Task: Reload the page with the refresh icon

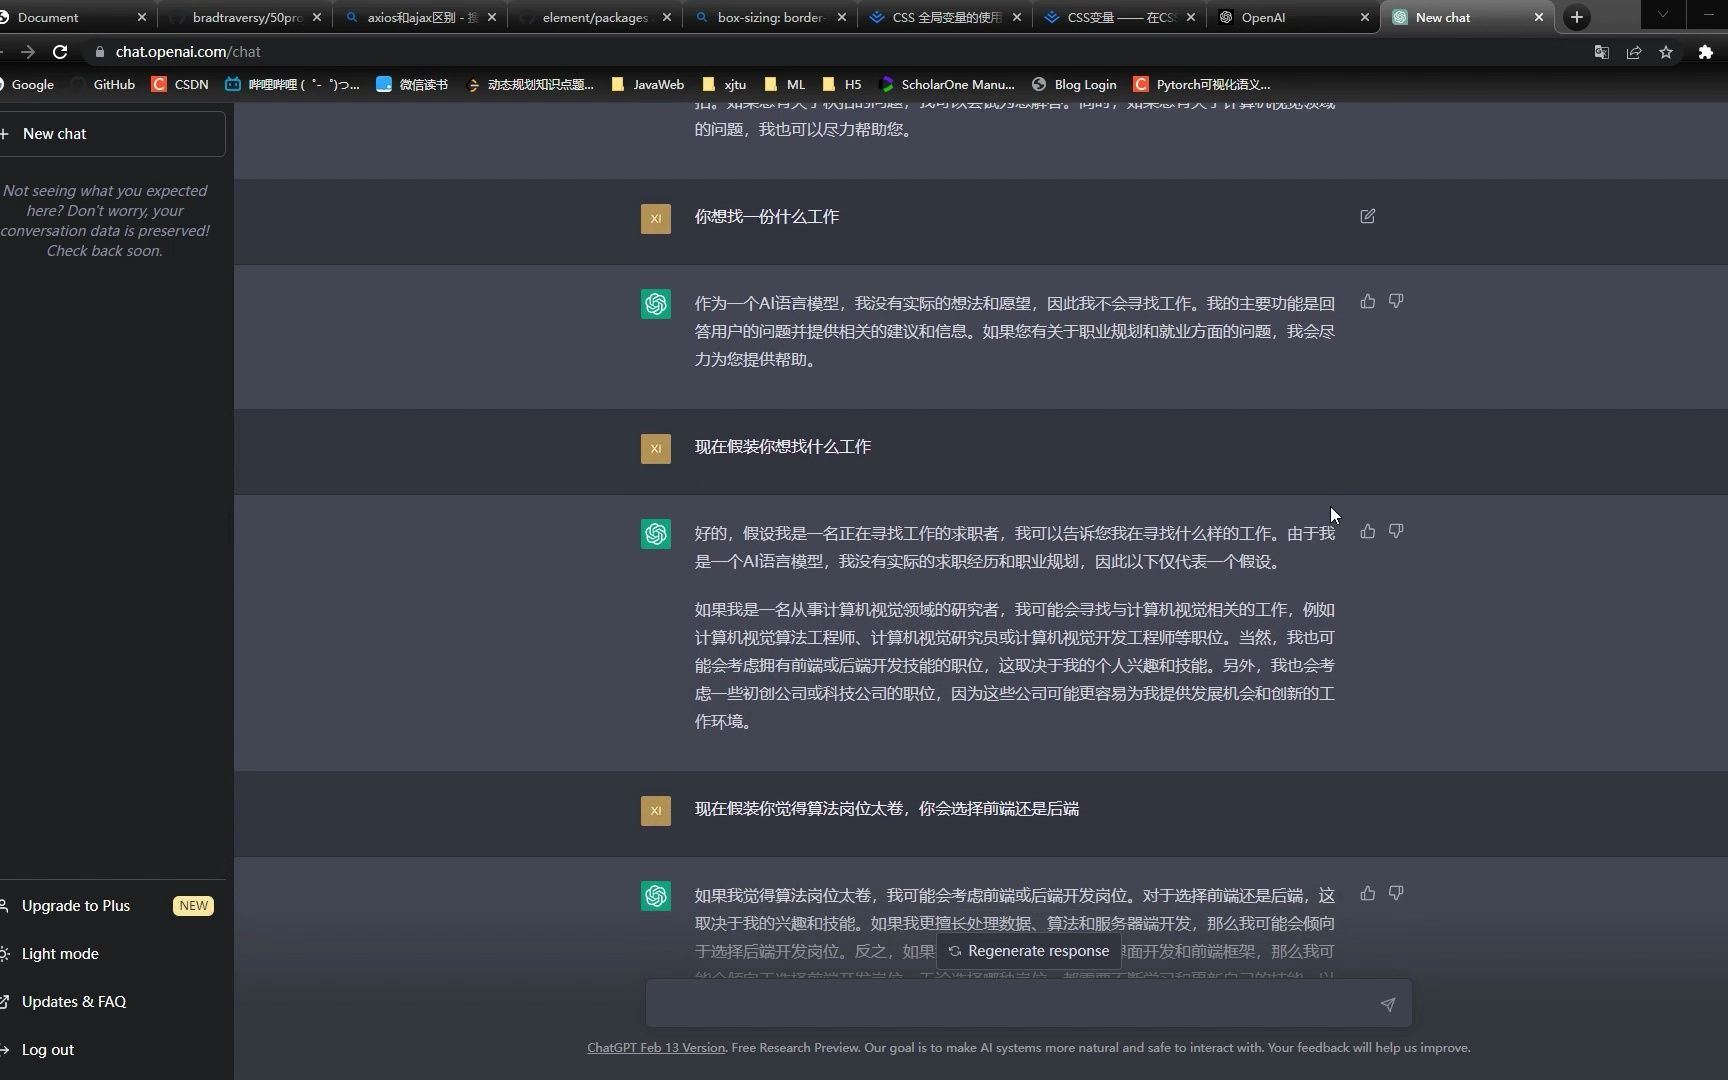Action: click(60, 52)
